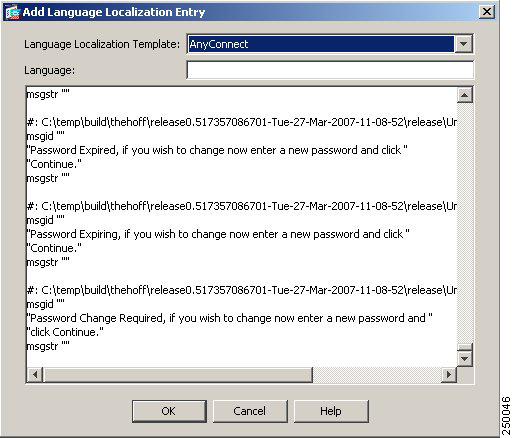Click the empty vertical scrollbar track
Screen dimensions: 513x438
pyautogui.click(x=464, y=223)
